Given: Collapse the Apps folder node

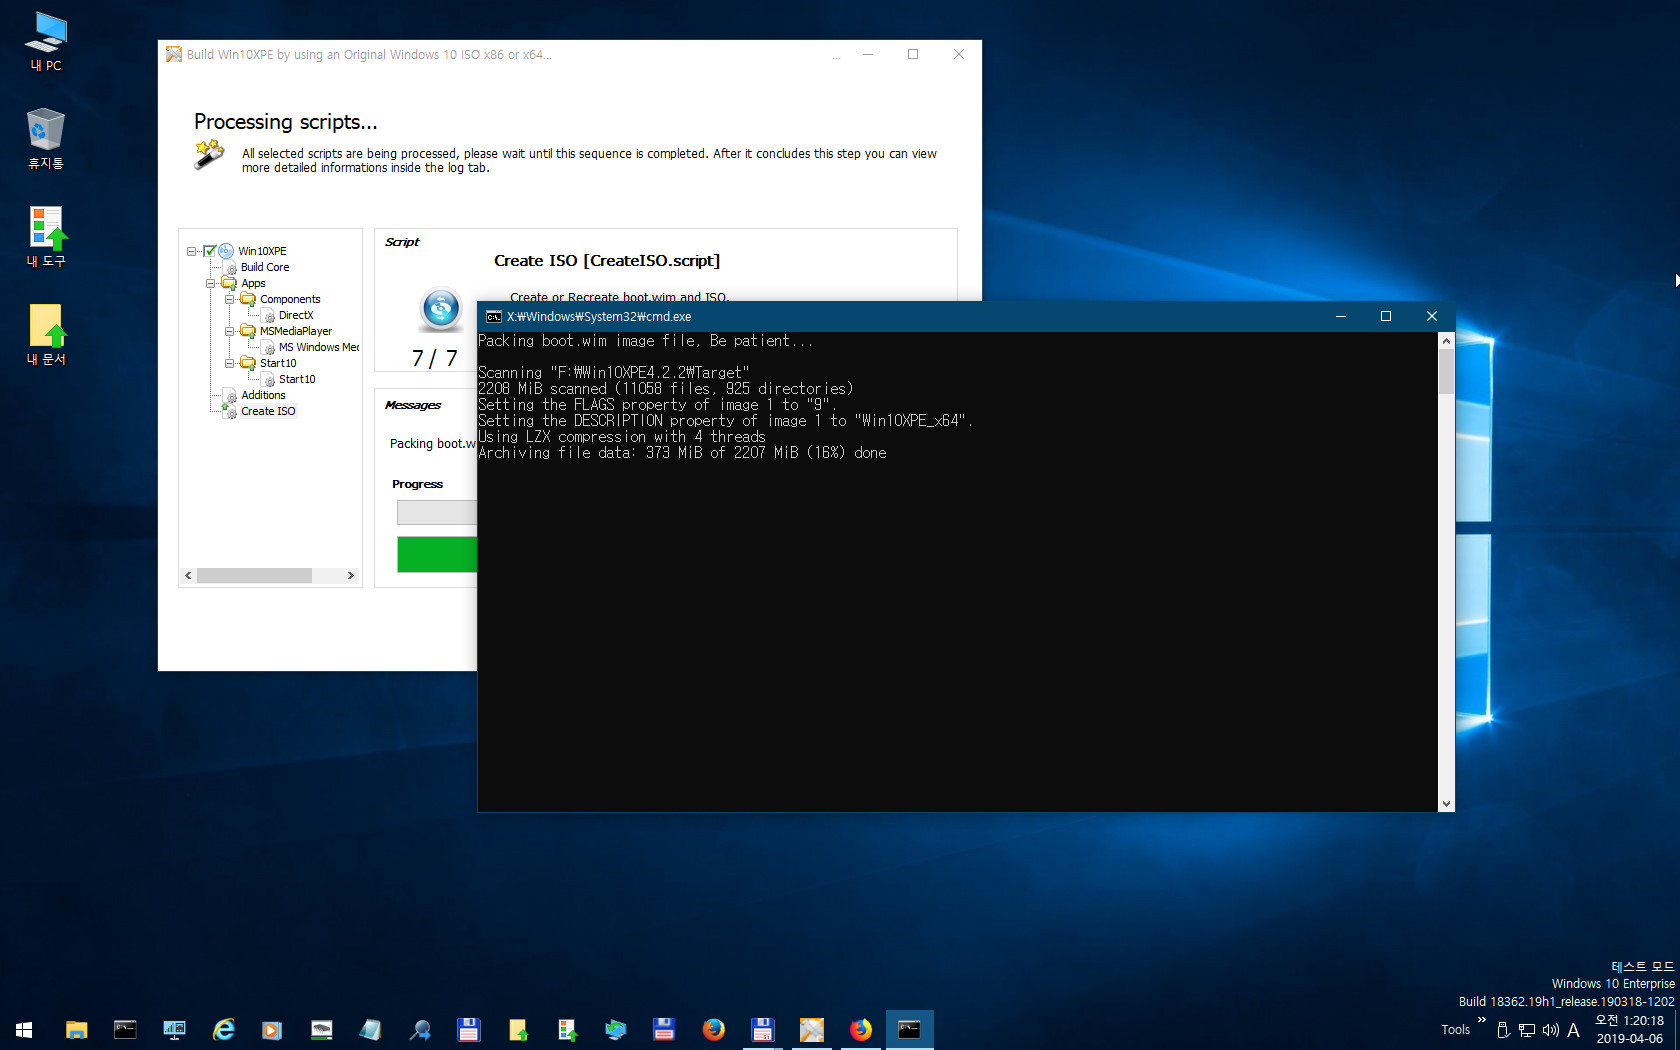Looking at the screenshot, I should pyautogui.click(x=210, y=283).
